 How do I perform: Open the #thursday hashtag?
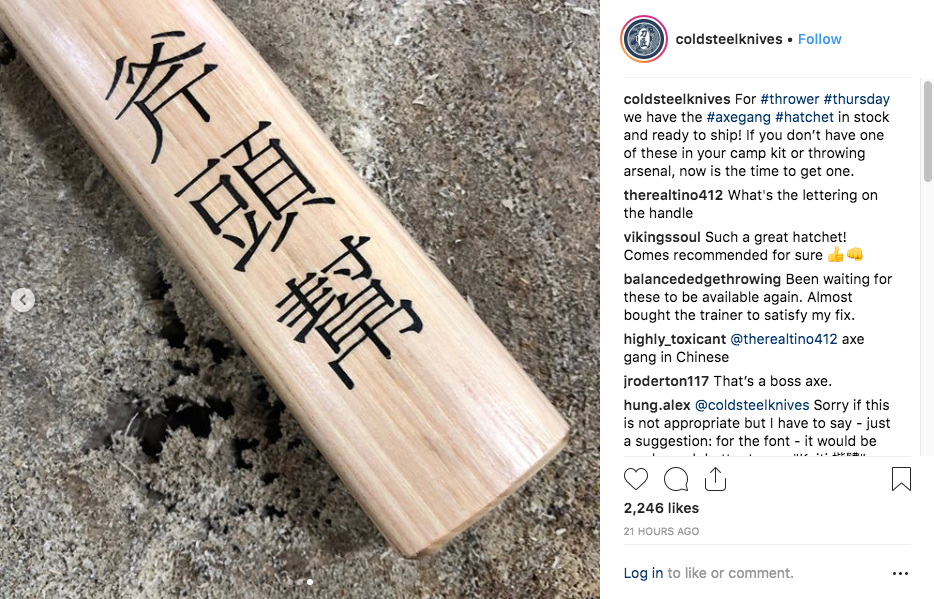857,99
